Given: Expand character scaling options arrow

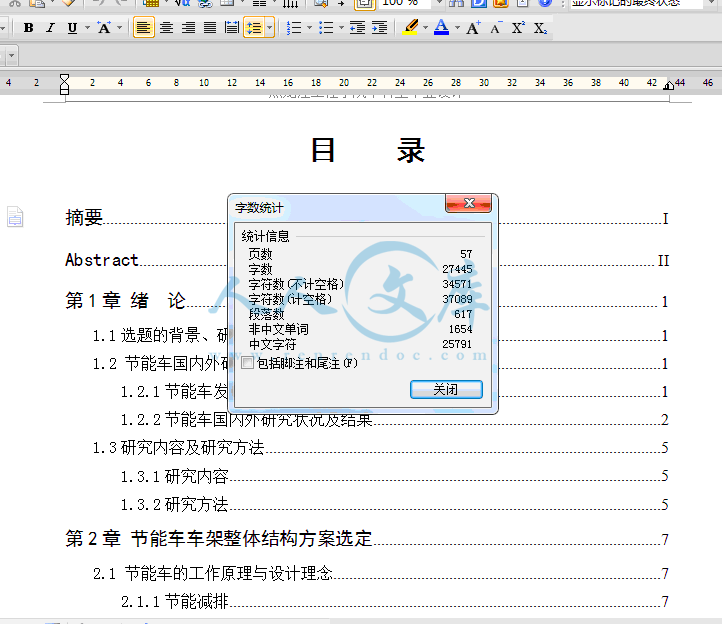Looking at the screenshot, I should pos(119,28).
